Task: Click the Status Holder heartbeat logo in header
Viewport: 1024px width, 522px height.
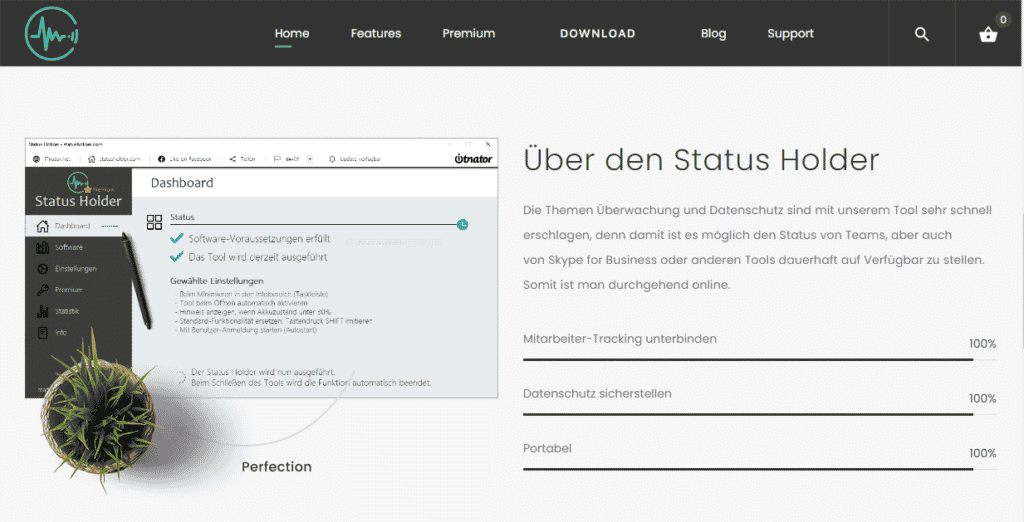Action: (x=52, y=33)
